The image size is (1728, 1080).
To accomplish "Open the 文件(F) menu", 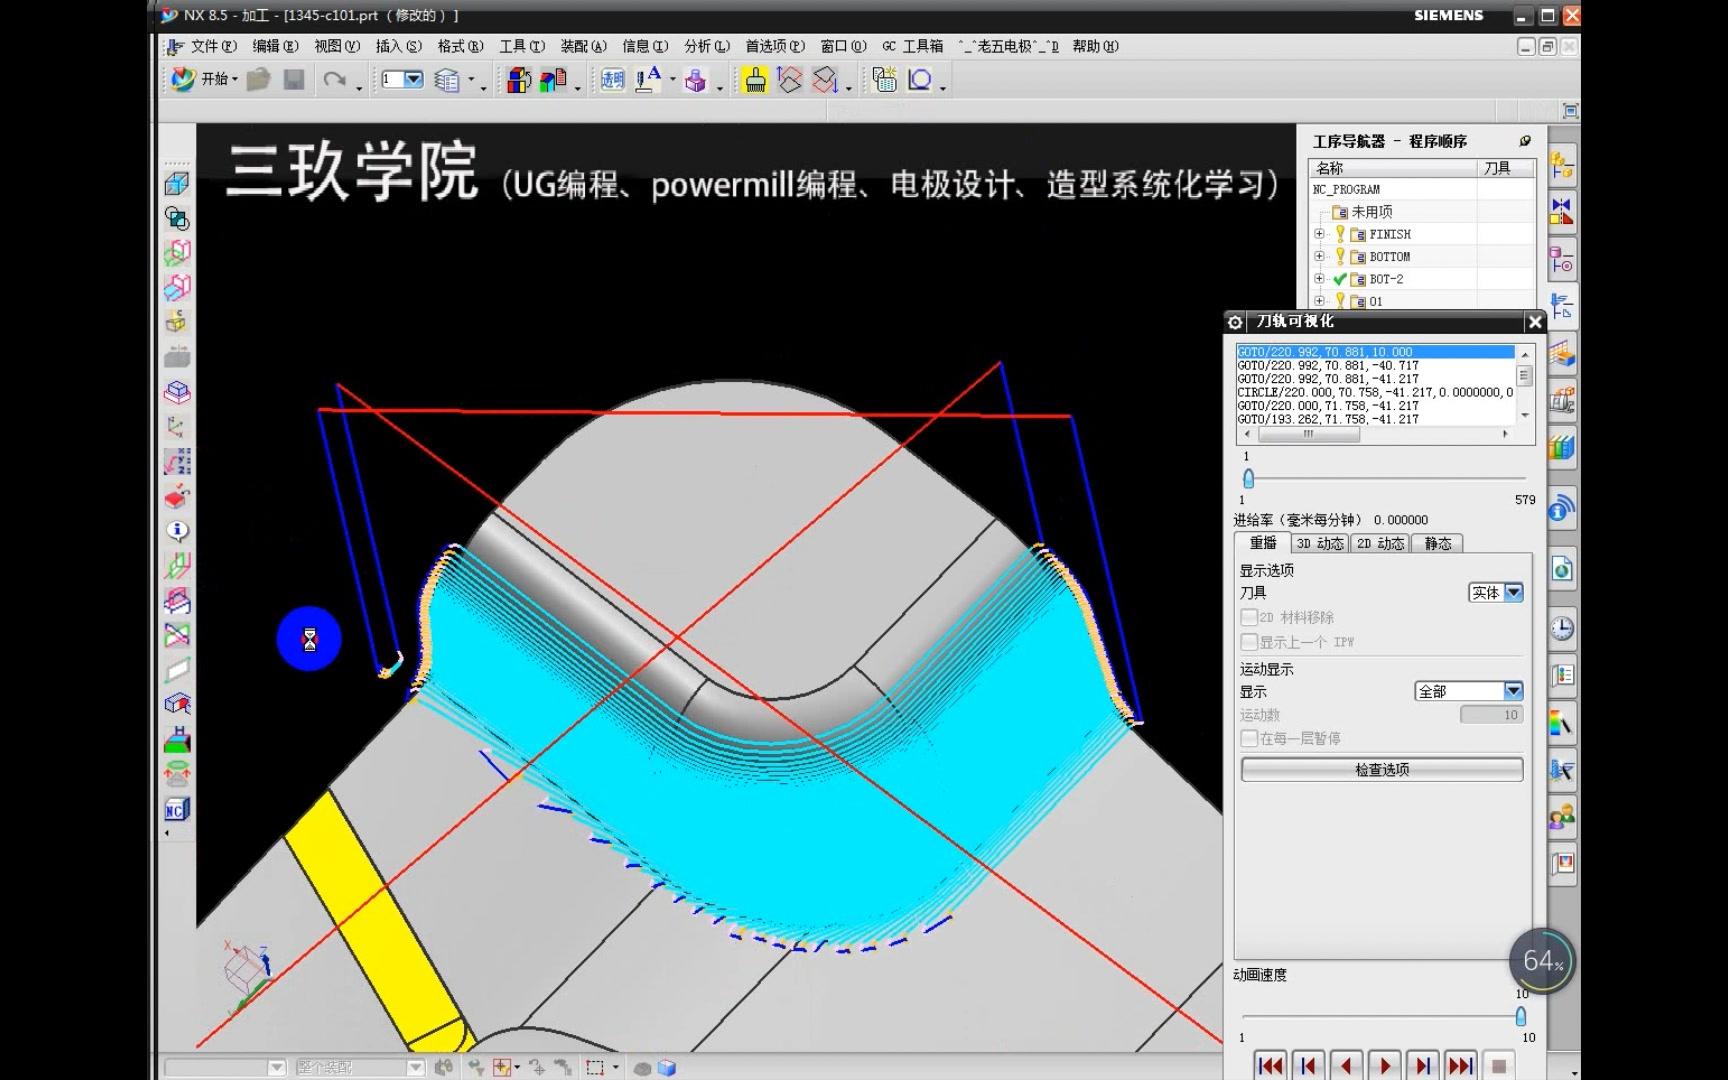I will 213,46.
